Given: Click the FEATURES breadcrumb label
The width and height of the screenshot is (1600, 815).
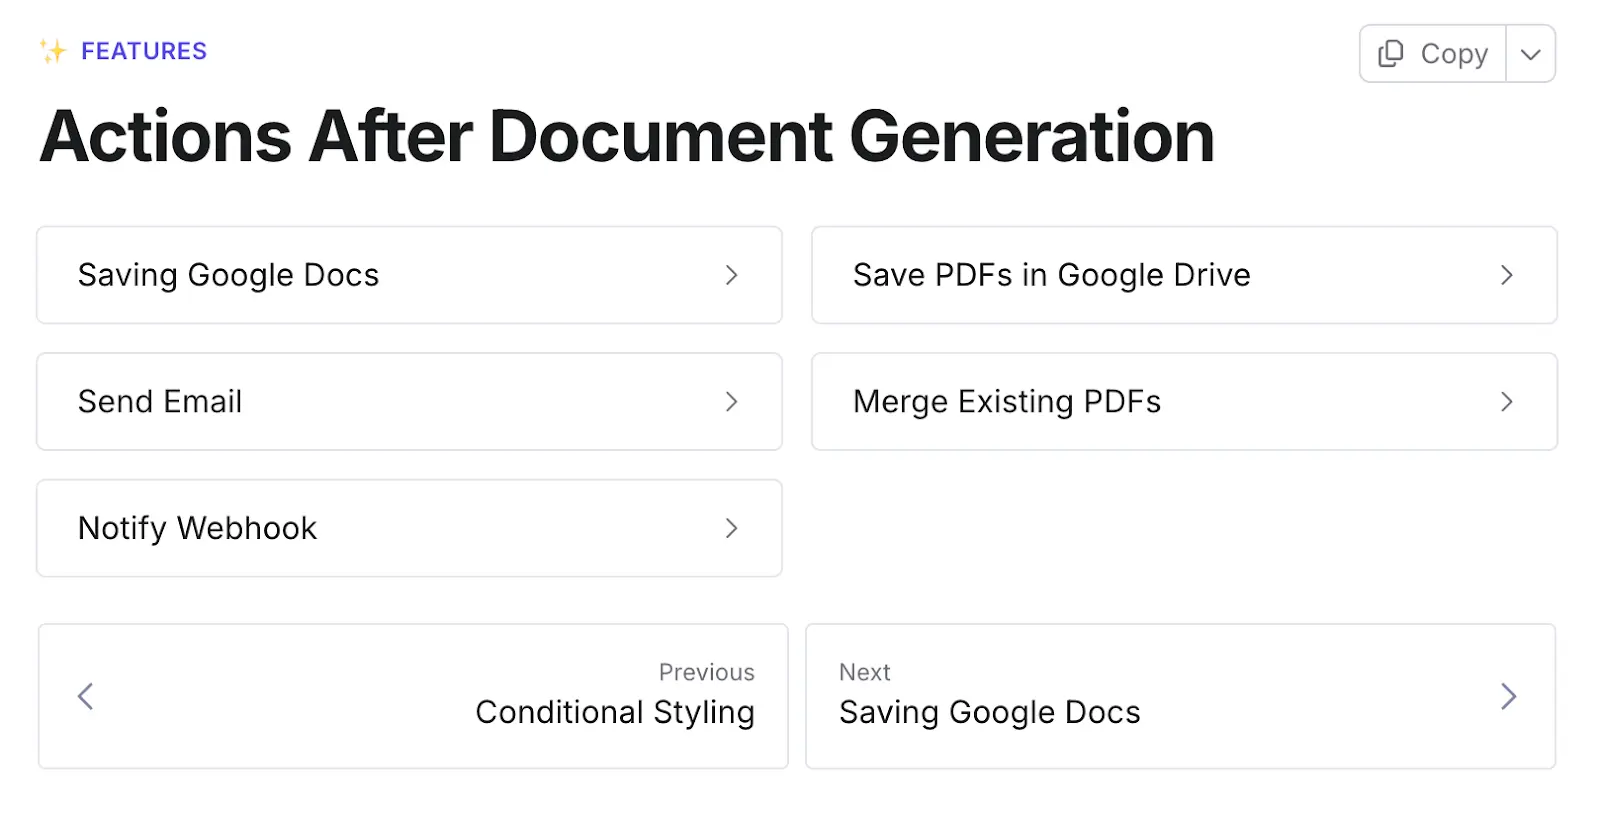Looking at the screenshot, I should (144, 50).
